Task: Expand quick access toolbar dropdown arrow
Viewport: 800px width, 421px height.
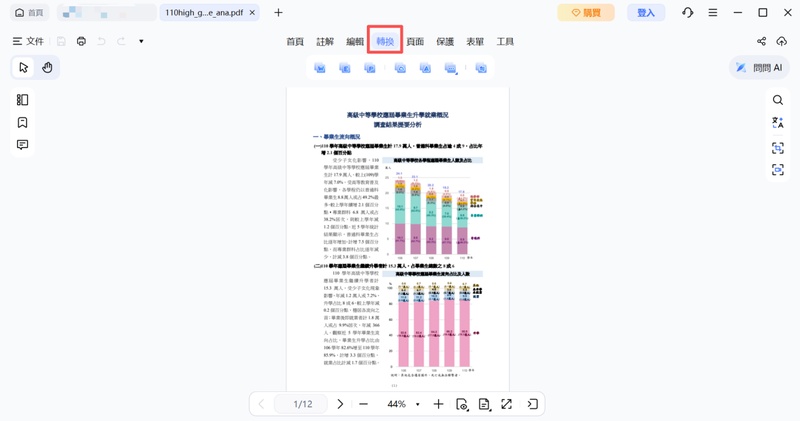Action: (x=141, y=41)
